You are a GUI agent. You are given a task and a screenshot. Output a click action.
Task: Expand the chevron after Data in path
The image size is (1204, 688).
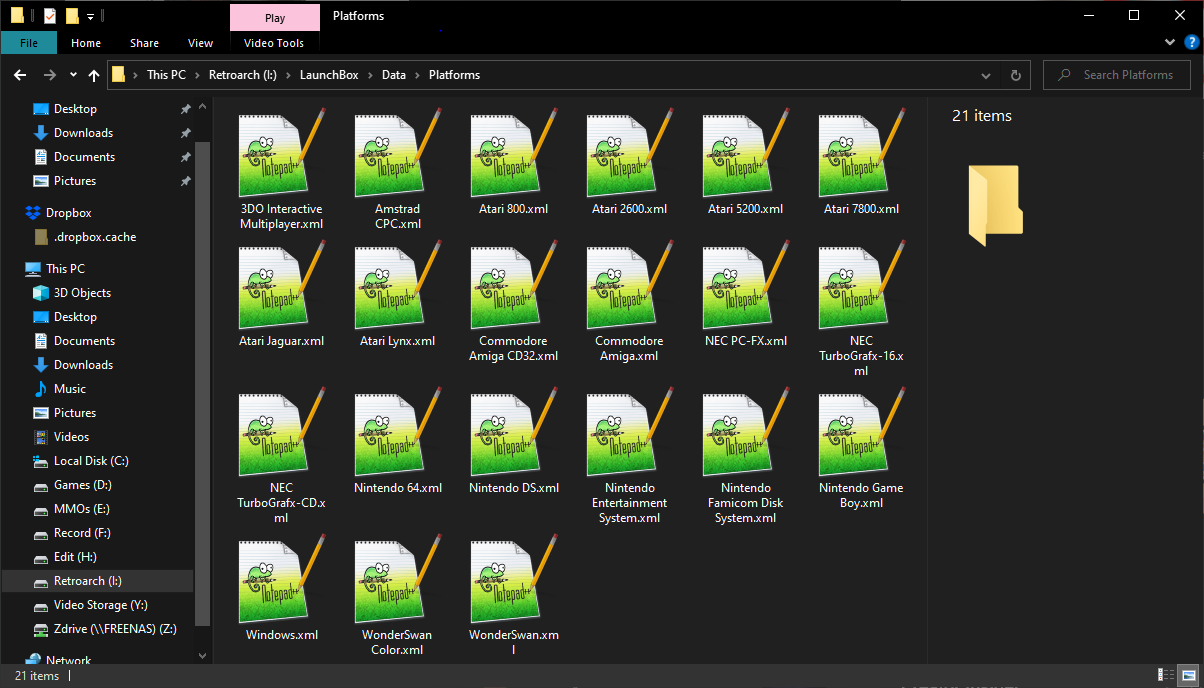click(x=418, y=75)
